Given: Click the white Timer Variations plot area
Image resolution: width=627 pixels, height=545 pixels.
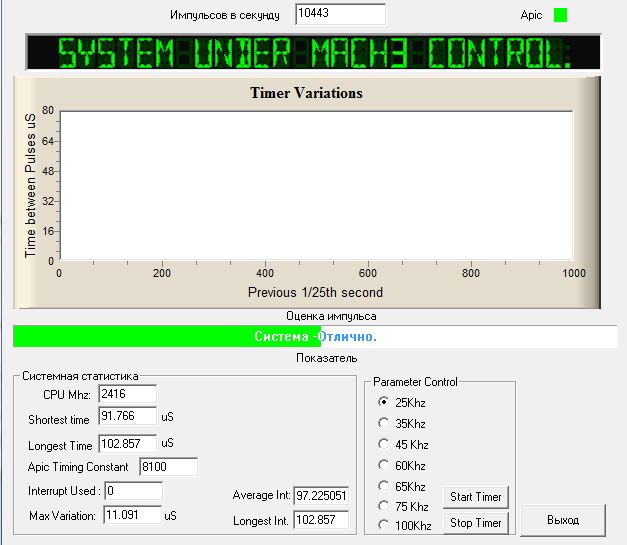Looking at the screenshot, I should pyautogui.click(x=316, y=186).
